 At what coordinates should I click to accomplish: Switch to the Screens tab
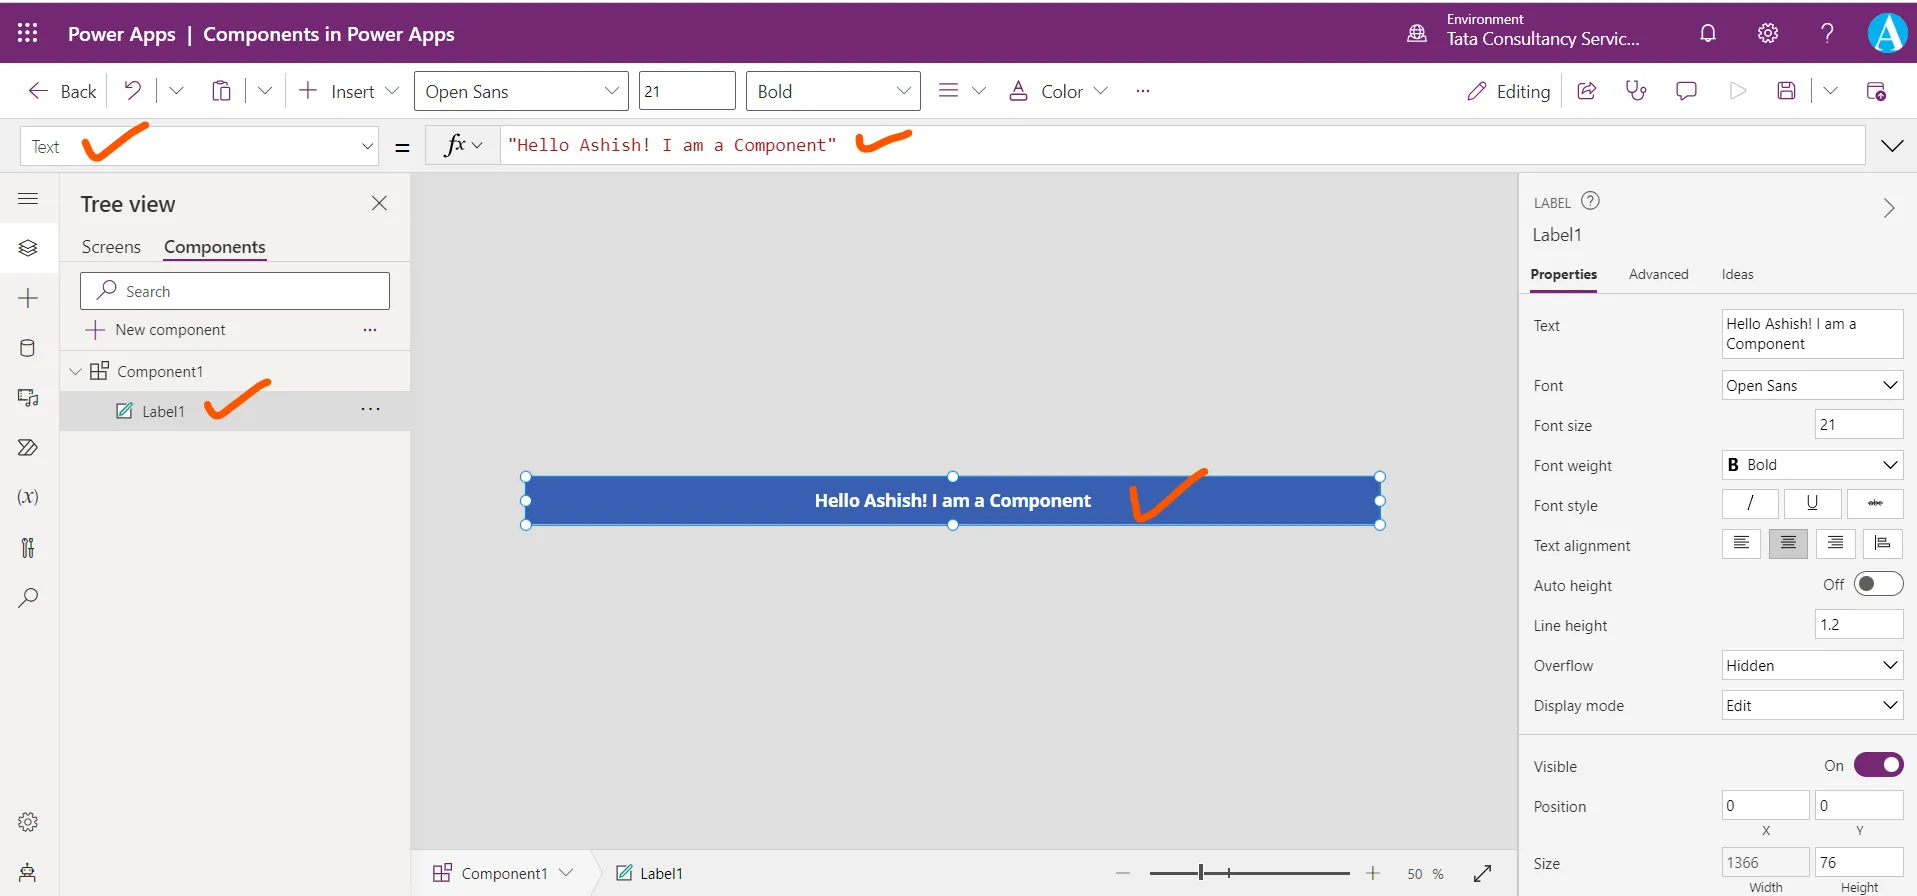tap(111, 247)
